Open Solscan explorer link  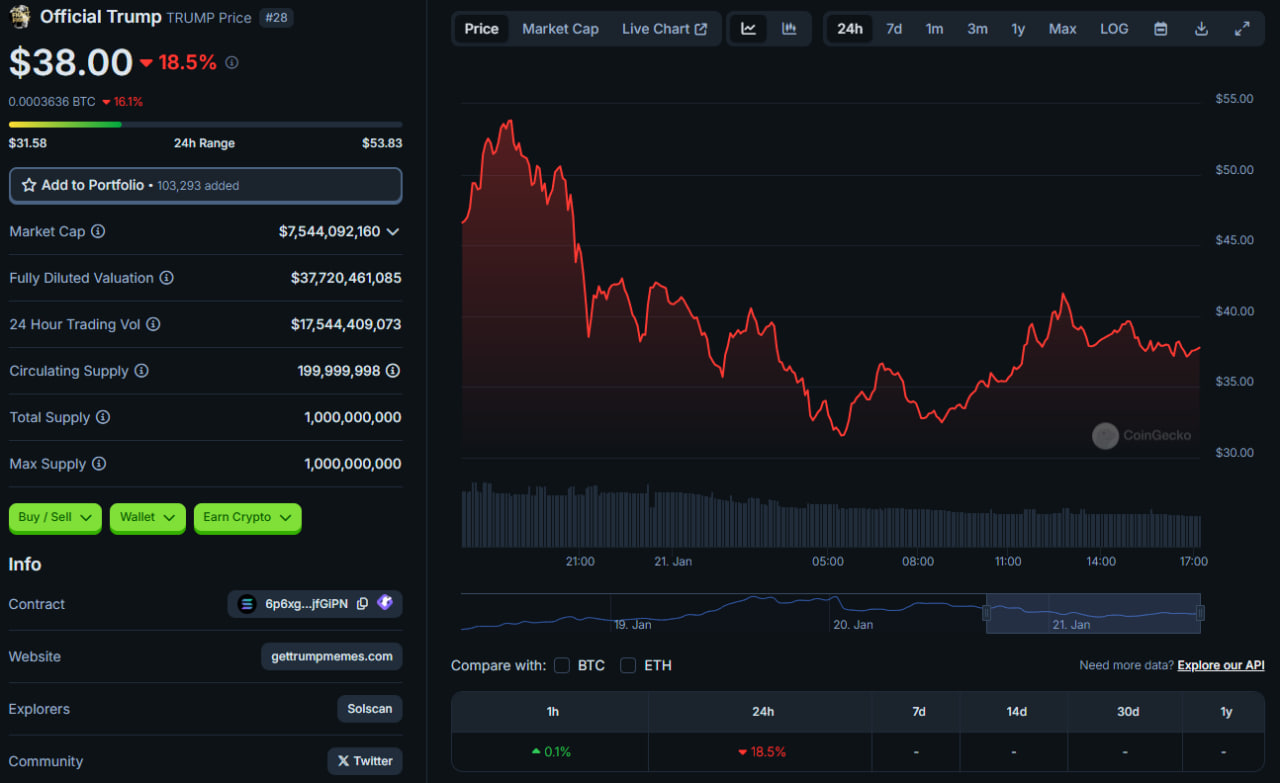(x=370, y=709)
